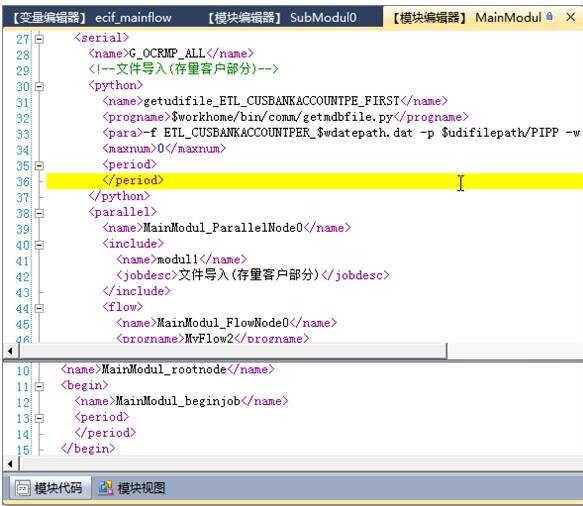583x506 pixels.
Task: Collapse the serial fold marker on line 27
Action: [39, 39]
